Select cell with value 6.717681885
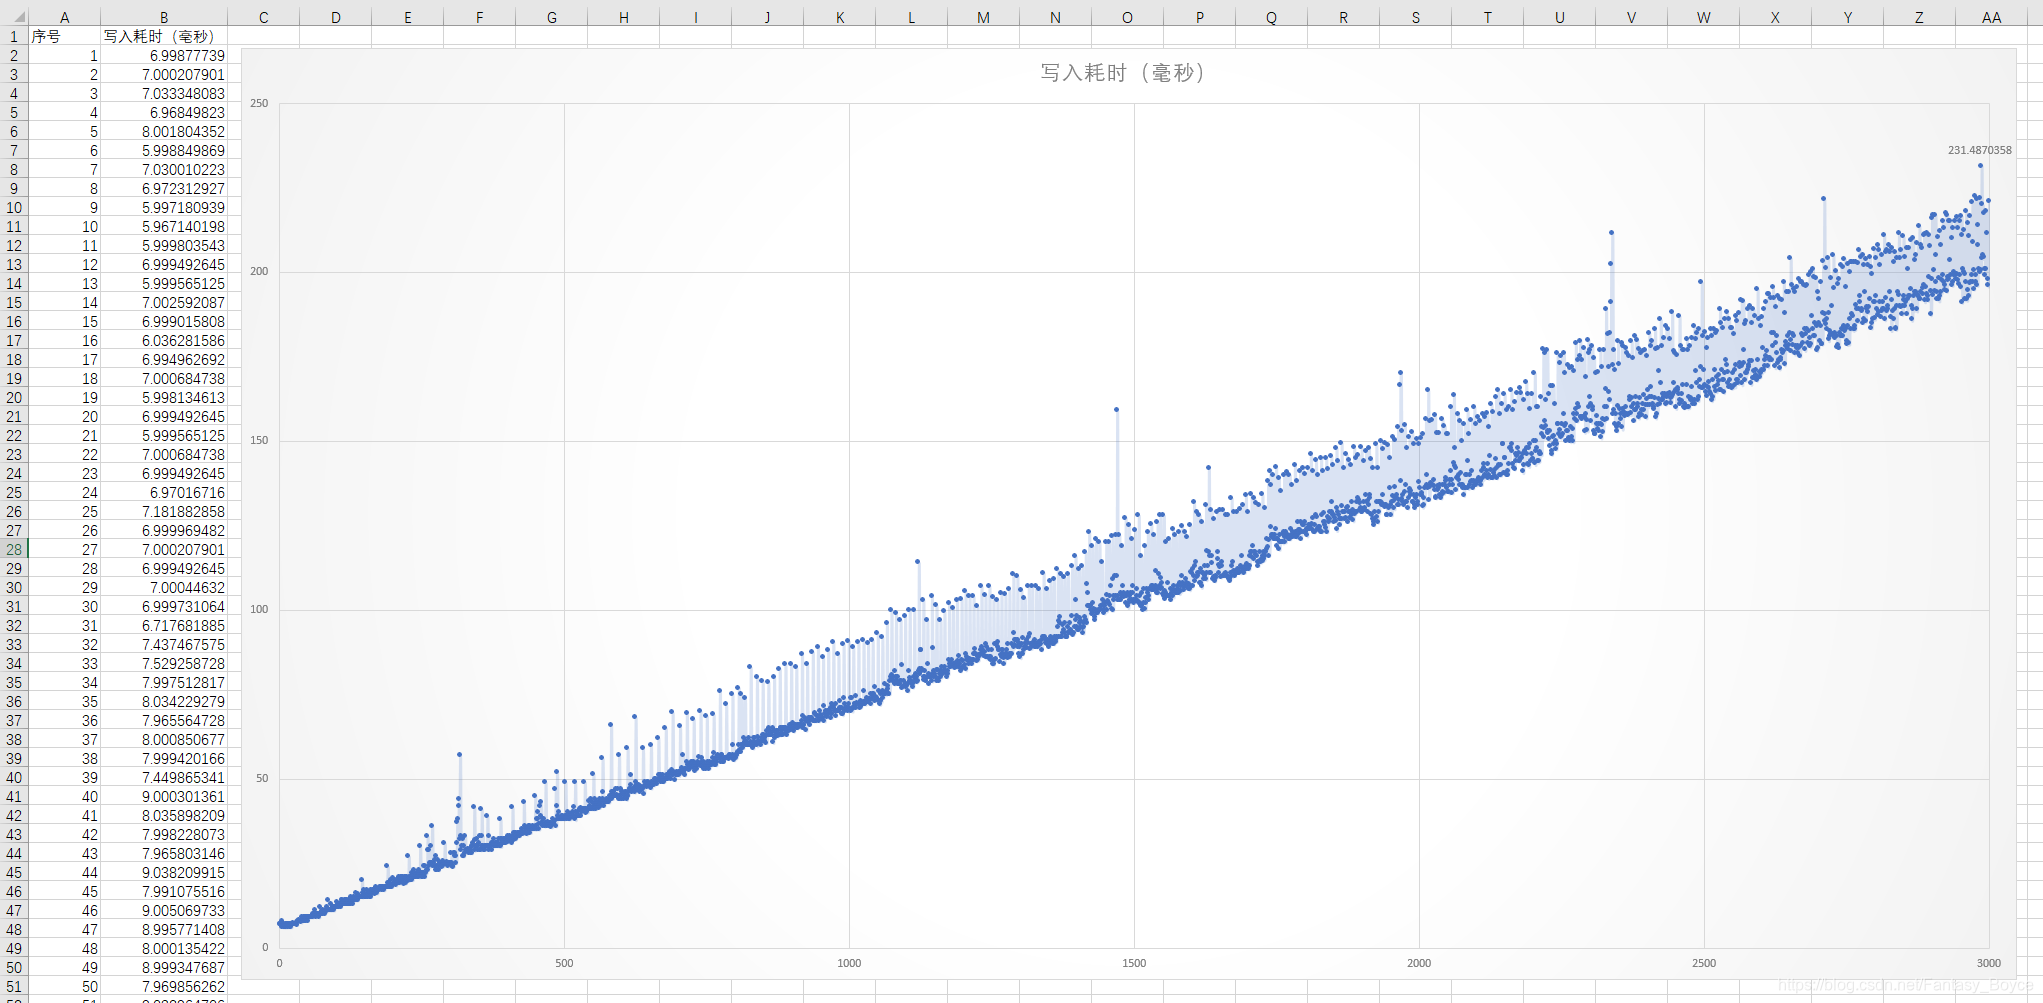This screenshot has width=2043, height=1003. [164, 625]
